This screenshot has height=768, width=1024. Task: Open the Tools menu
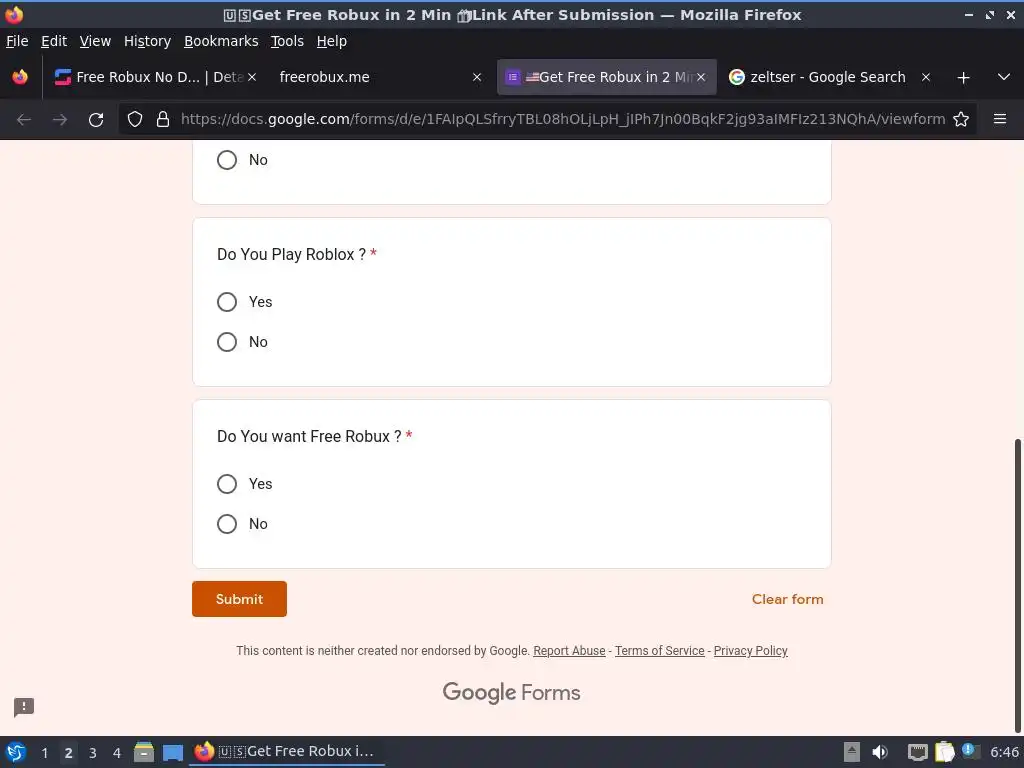[x=287, y=41]
